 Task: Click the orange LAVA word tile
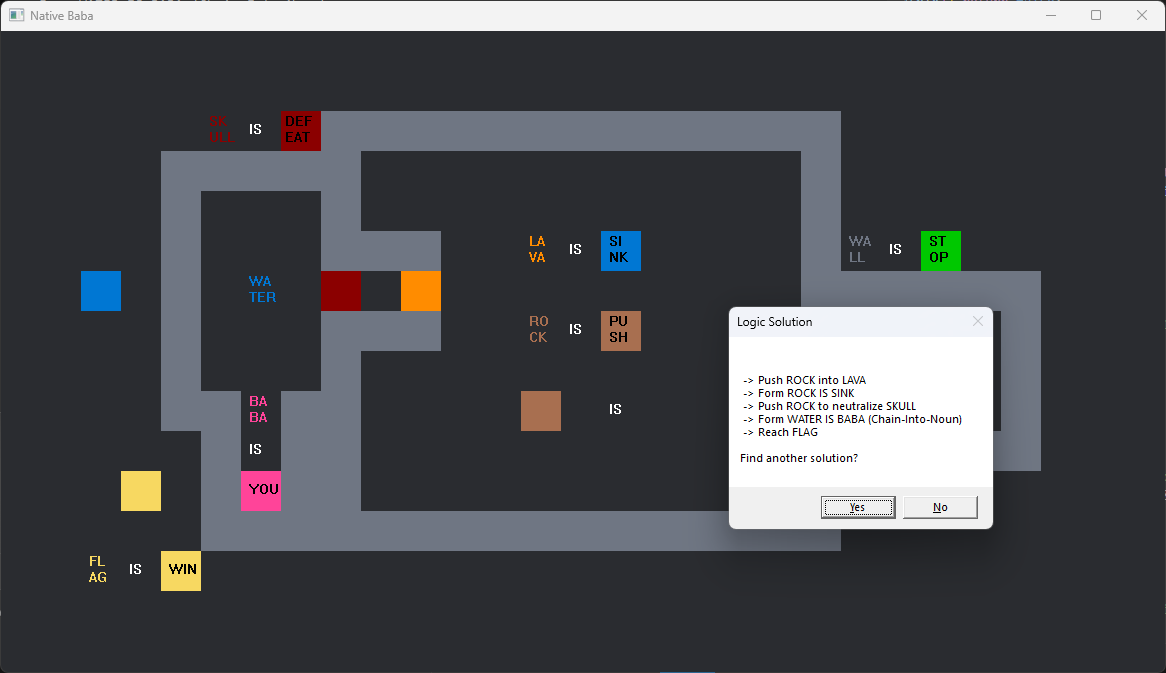(537, 249)
